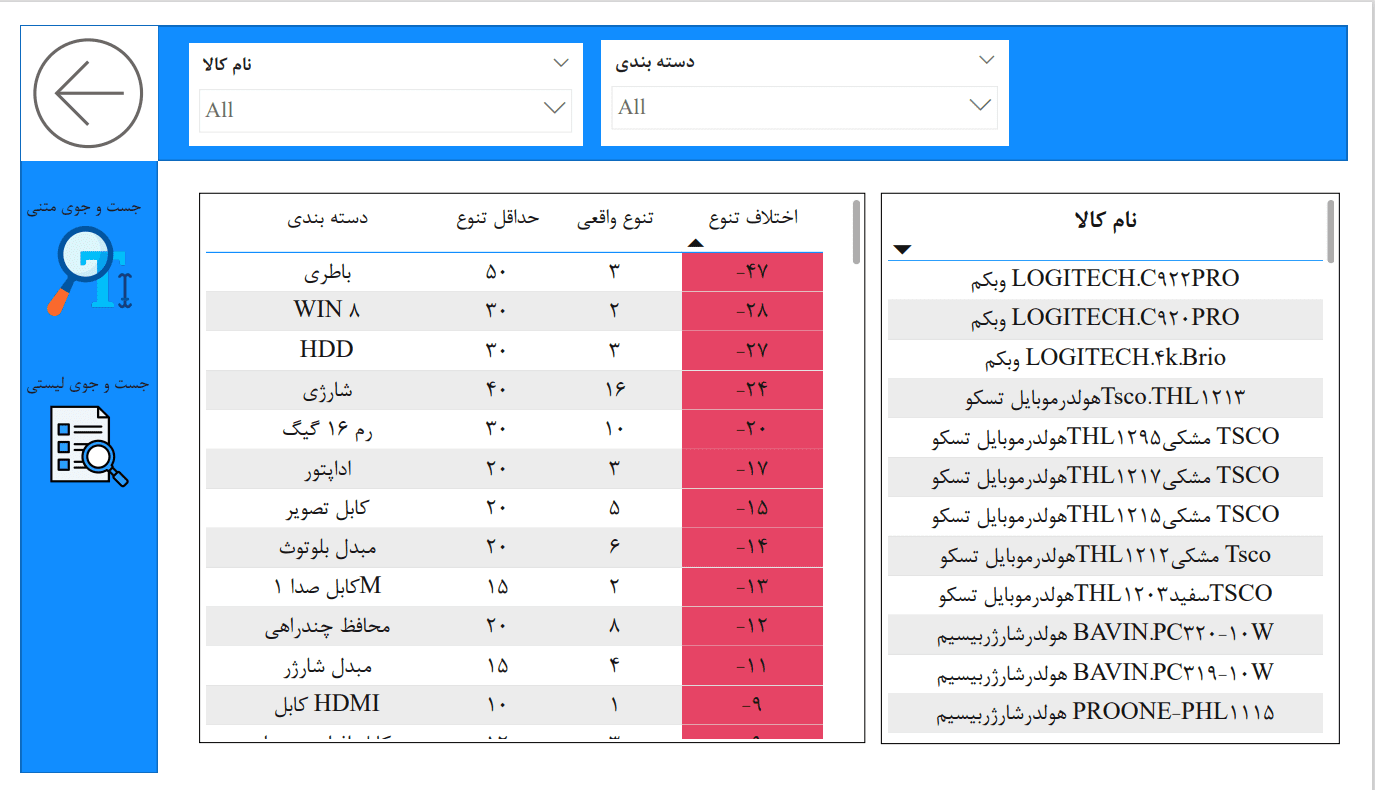Select TSCO THL۱۲۱۷ مشکی holder row
Screen dimensions: 1375x790
pos(1105,476)
